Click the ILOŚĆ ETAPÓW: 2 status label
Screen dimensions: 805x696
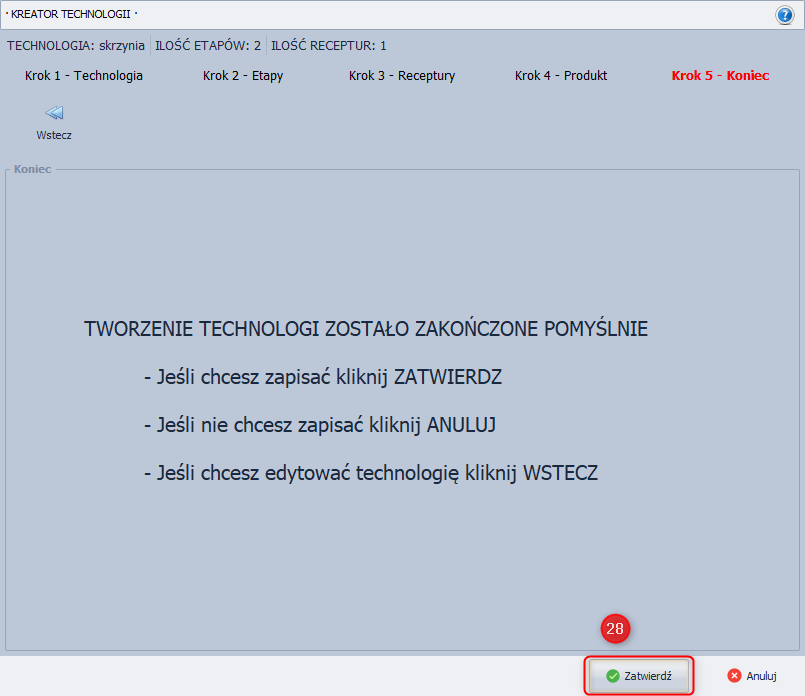(x=208, y=46)
